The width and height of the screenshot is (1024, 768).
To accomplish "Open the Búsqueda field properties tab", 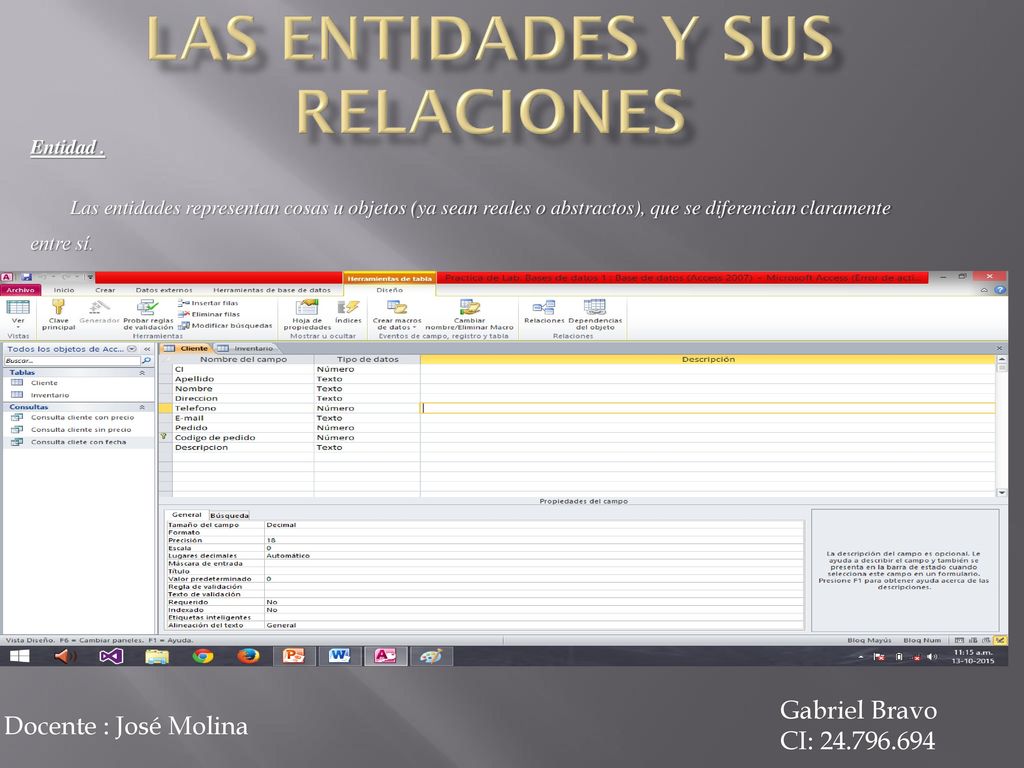I will 229,515.
